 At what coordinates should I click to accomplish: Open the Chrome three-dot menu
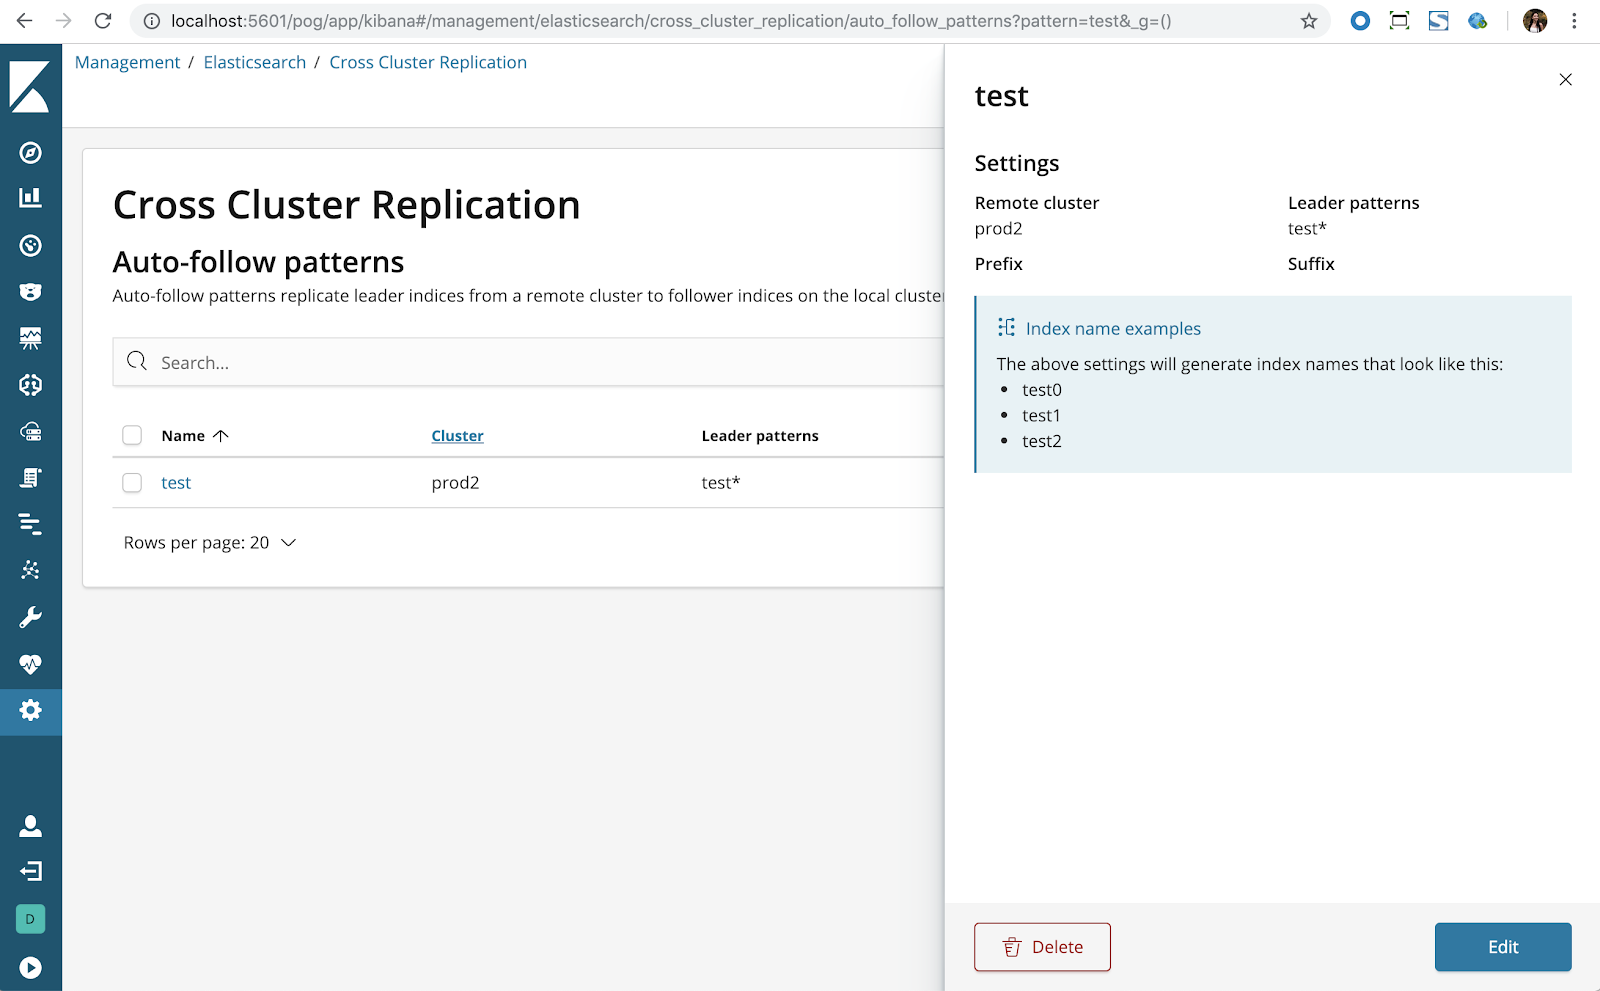[1574, 21]
